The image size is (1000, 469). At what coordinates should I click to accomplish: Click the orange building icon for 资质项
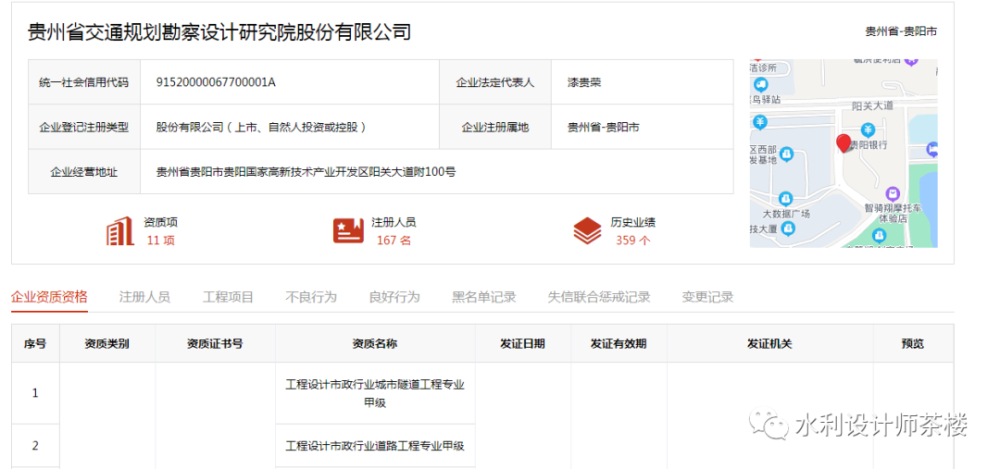(119, 231)
